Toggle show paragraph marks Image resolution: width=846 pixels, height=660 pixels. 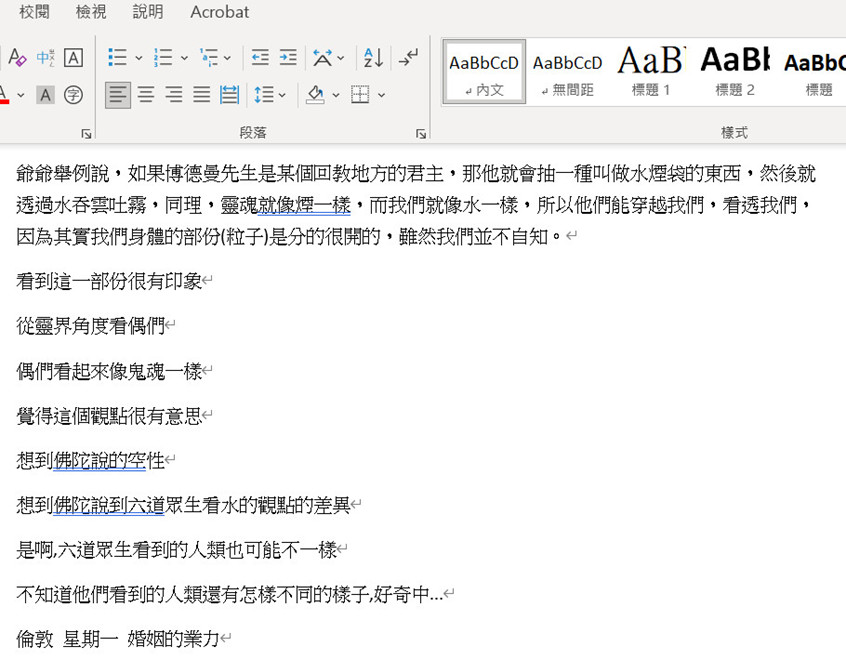[x=408, y=58]
